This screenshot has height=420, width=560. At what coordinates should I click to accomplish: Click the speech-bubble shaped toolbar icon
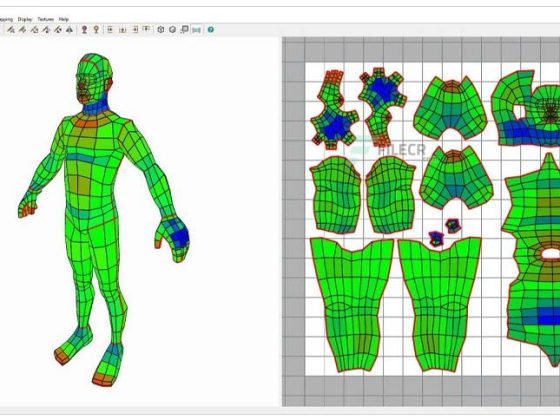[184, 30]
